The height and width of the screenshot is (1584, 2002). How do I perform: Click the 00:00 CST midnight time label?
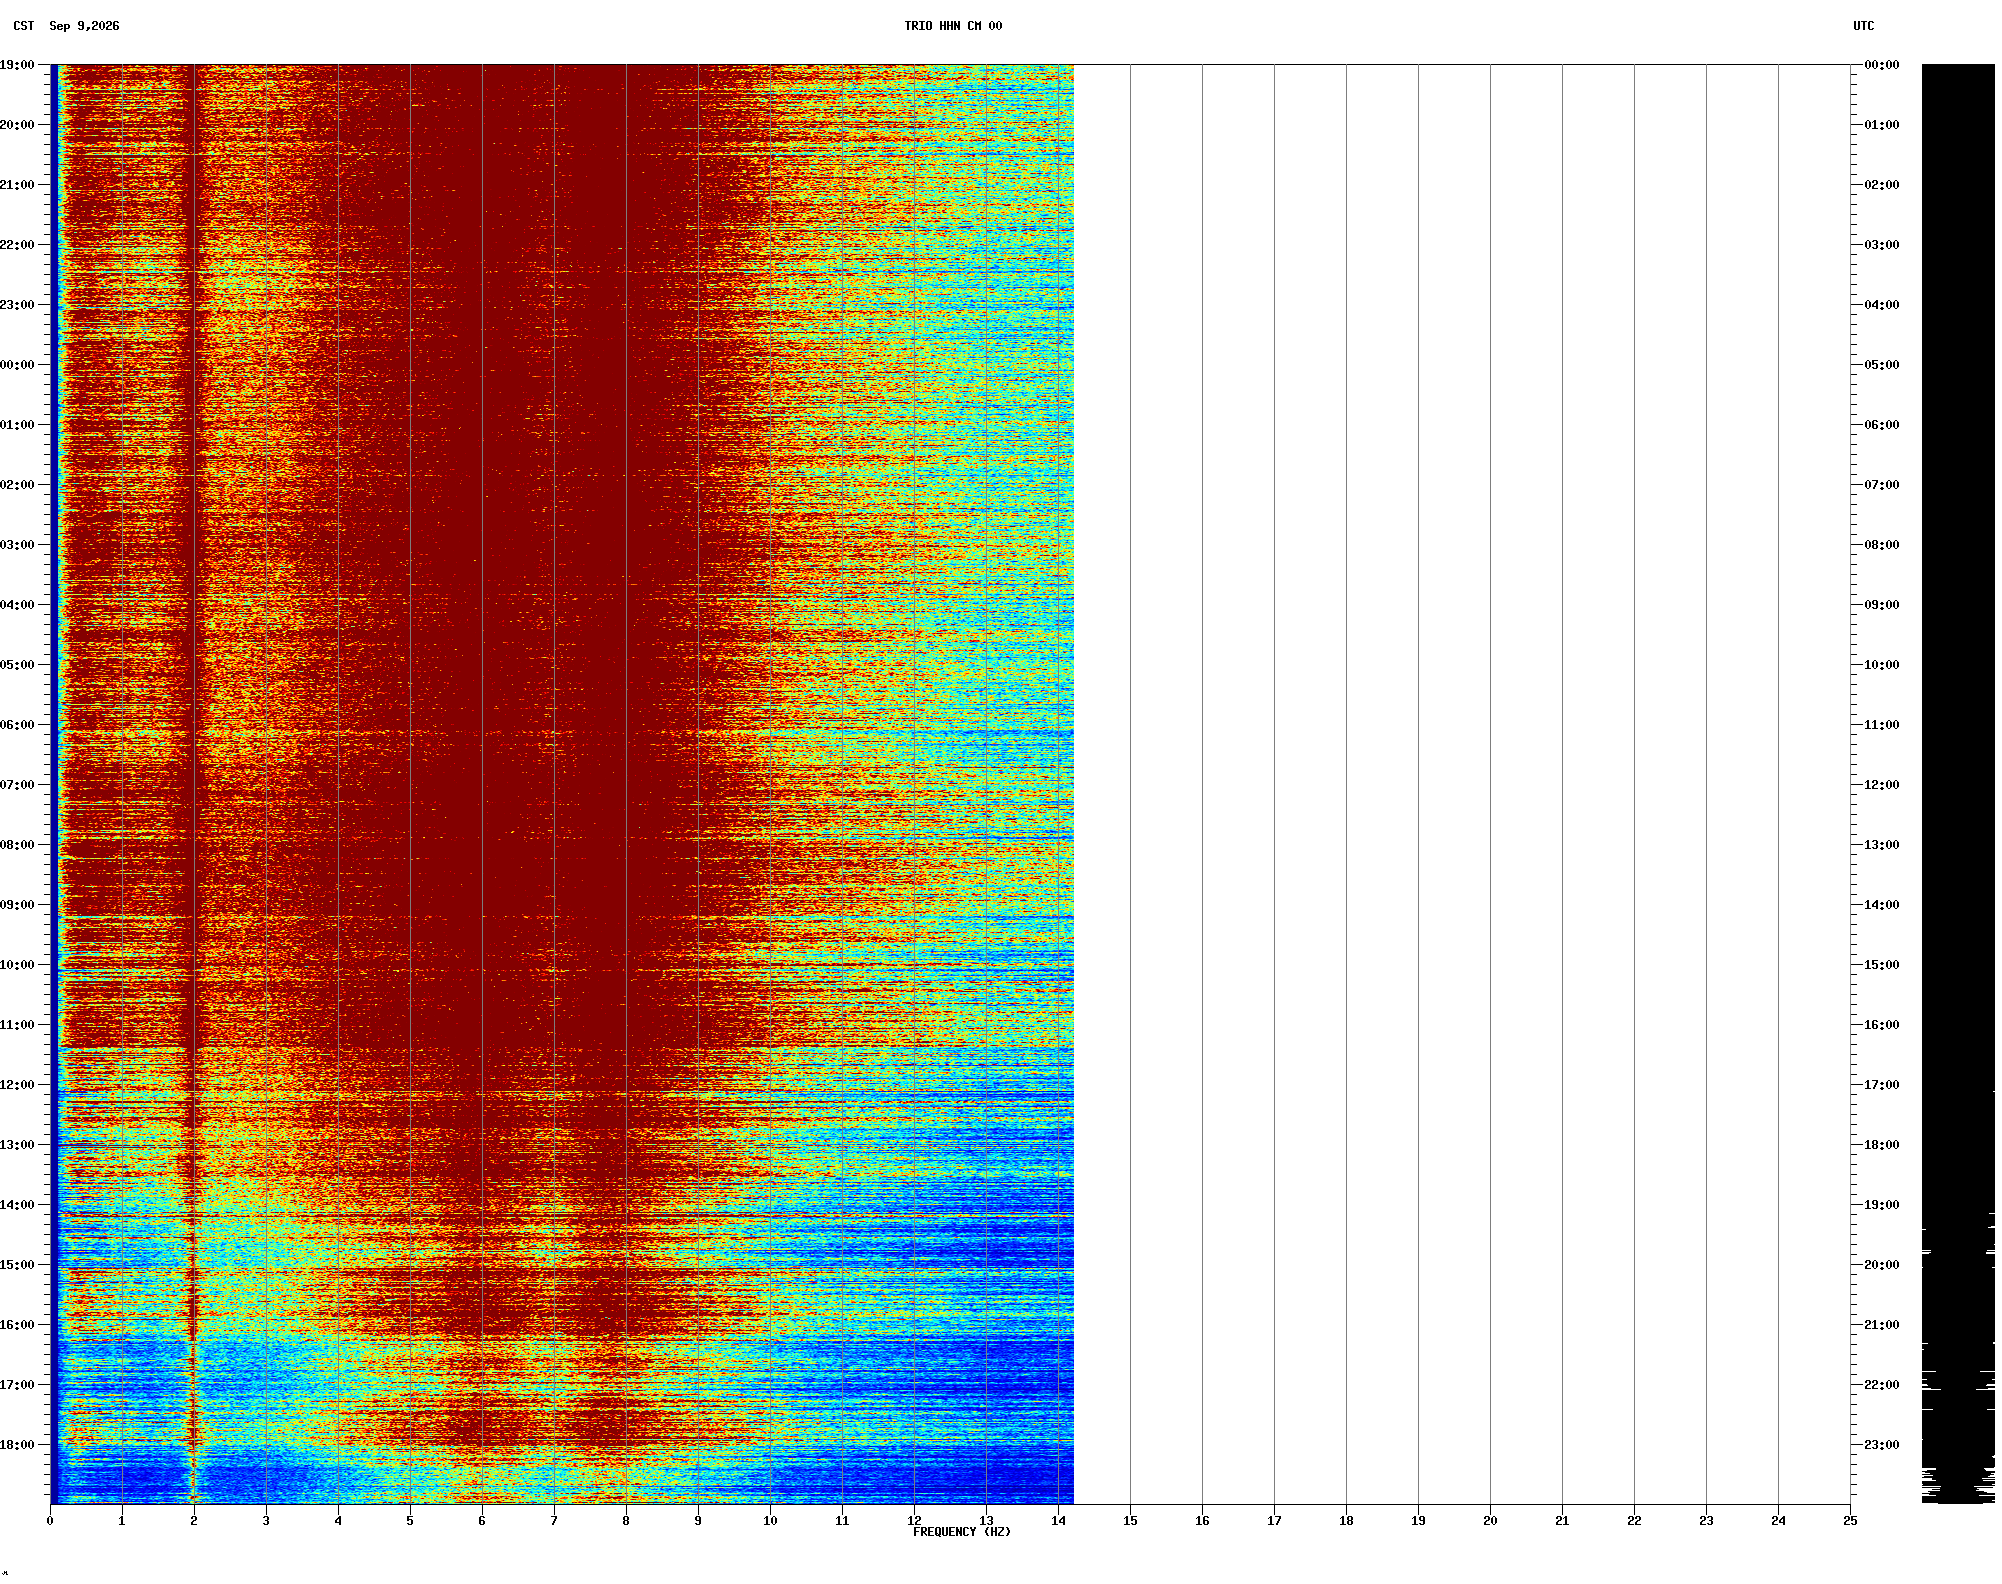(17, 365)
